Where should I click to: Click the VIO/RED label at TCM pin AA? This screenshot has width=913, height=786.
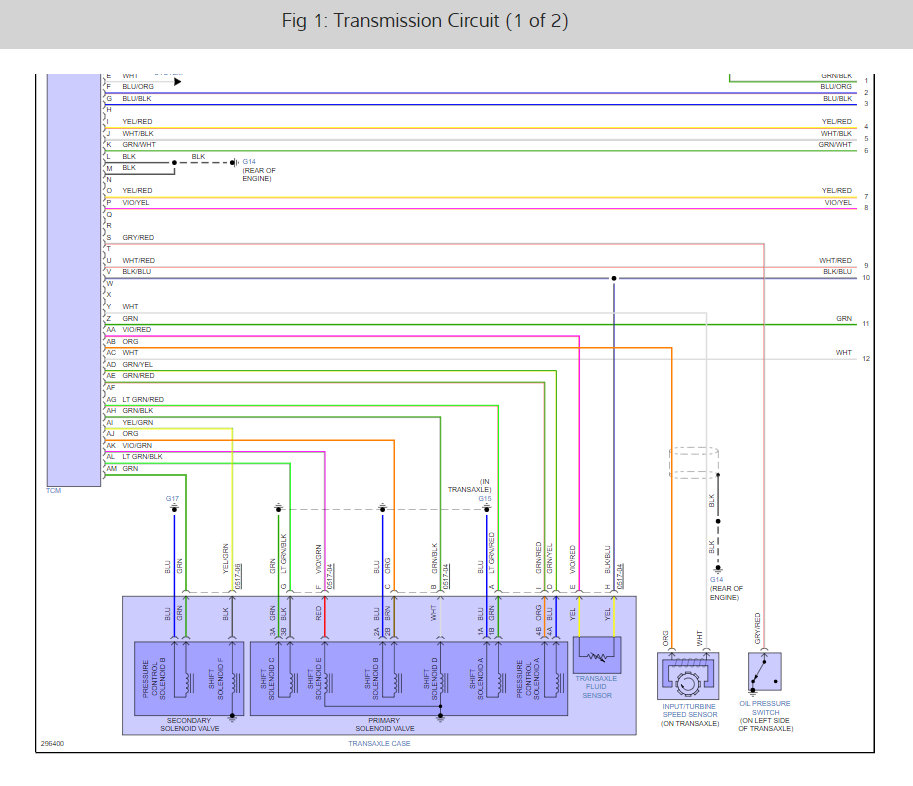(x=137, y=330)
